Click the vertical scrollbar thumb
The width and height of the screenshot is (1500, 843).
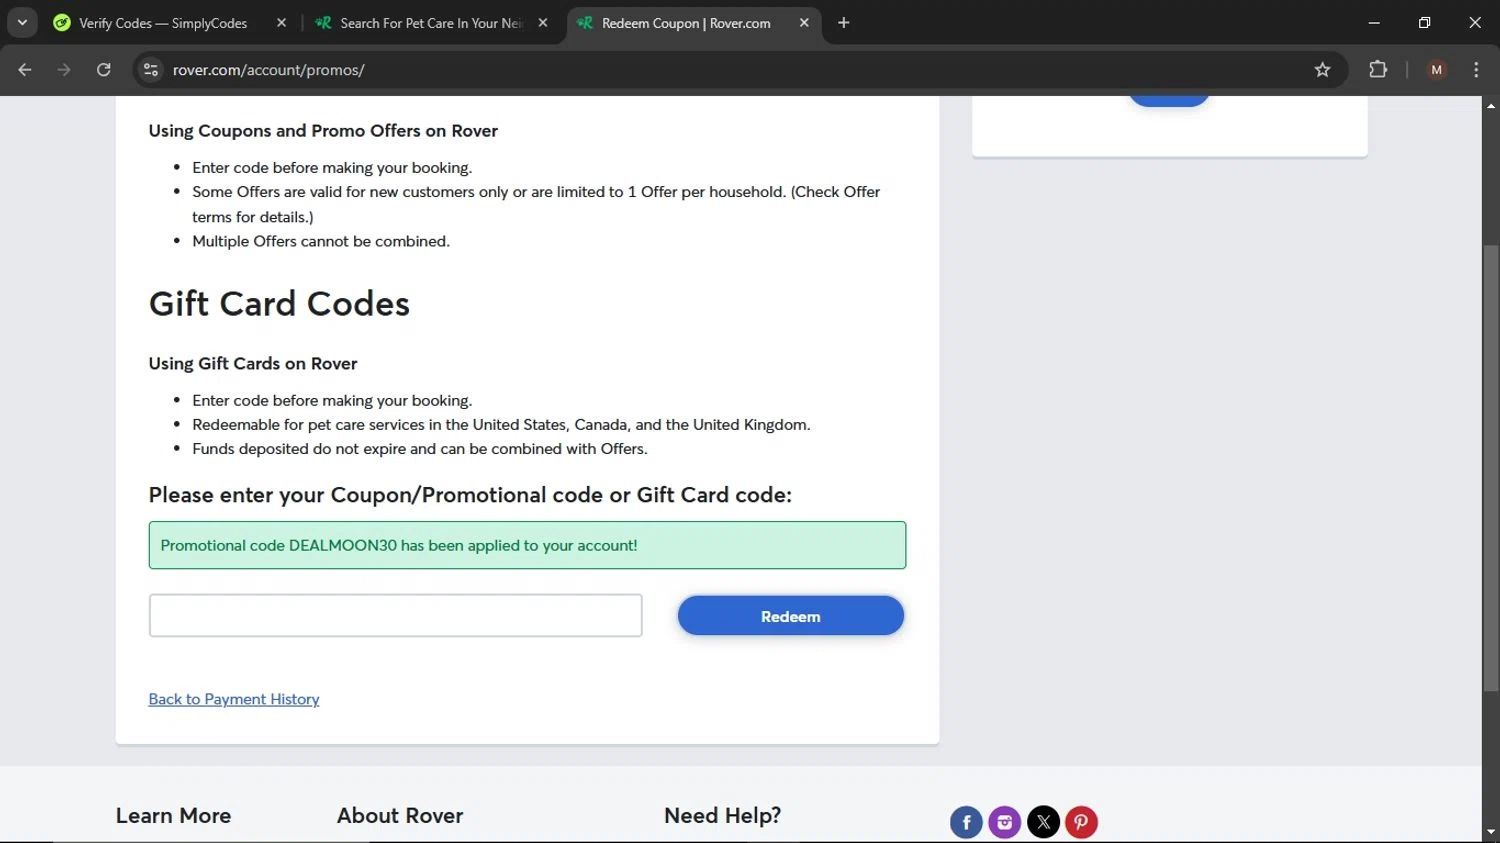click(1491, 468)
